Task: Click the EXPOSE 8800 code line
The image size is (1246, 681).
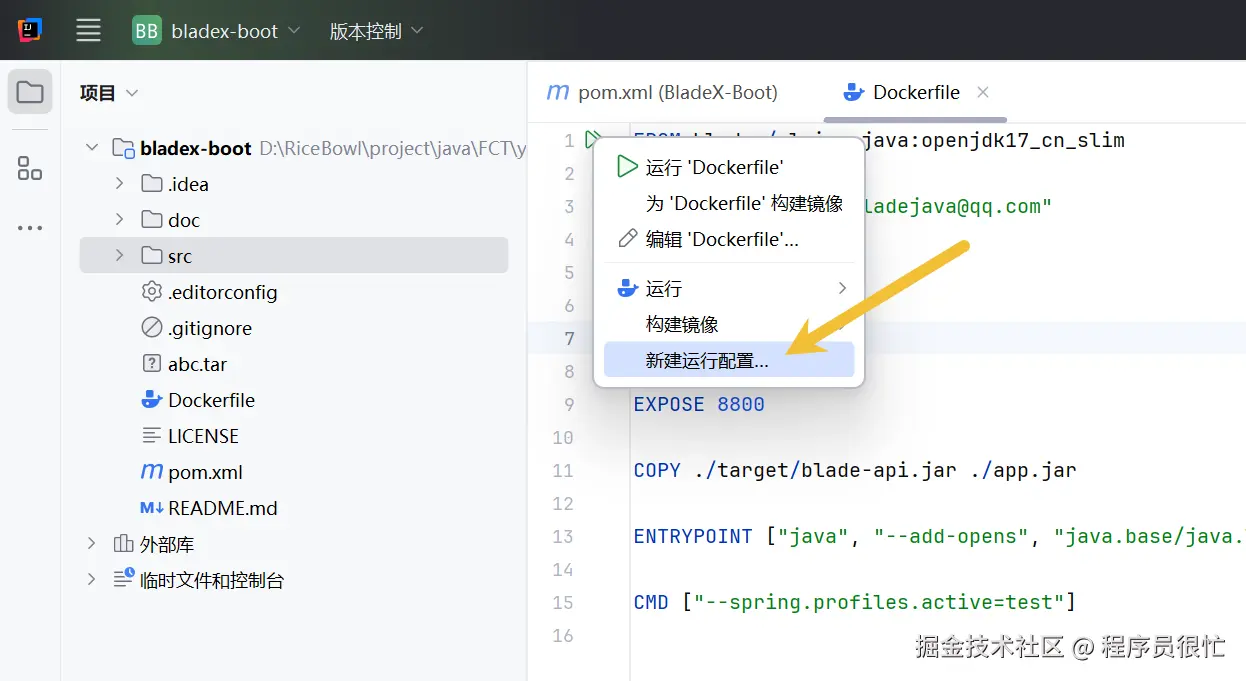Action: click(699, 404)
